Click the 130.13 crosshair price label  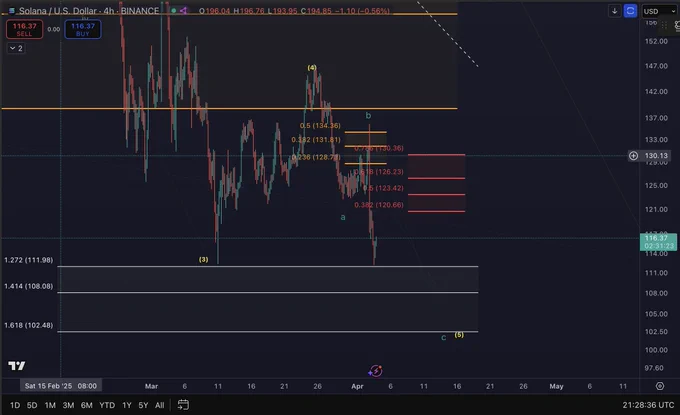click(656, 156)
